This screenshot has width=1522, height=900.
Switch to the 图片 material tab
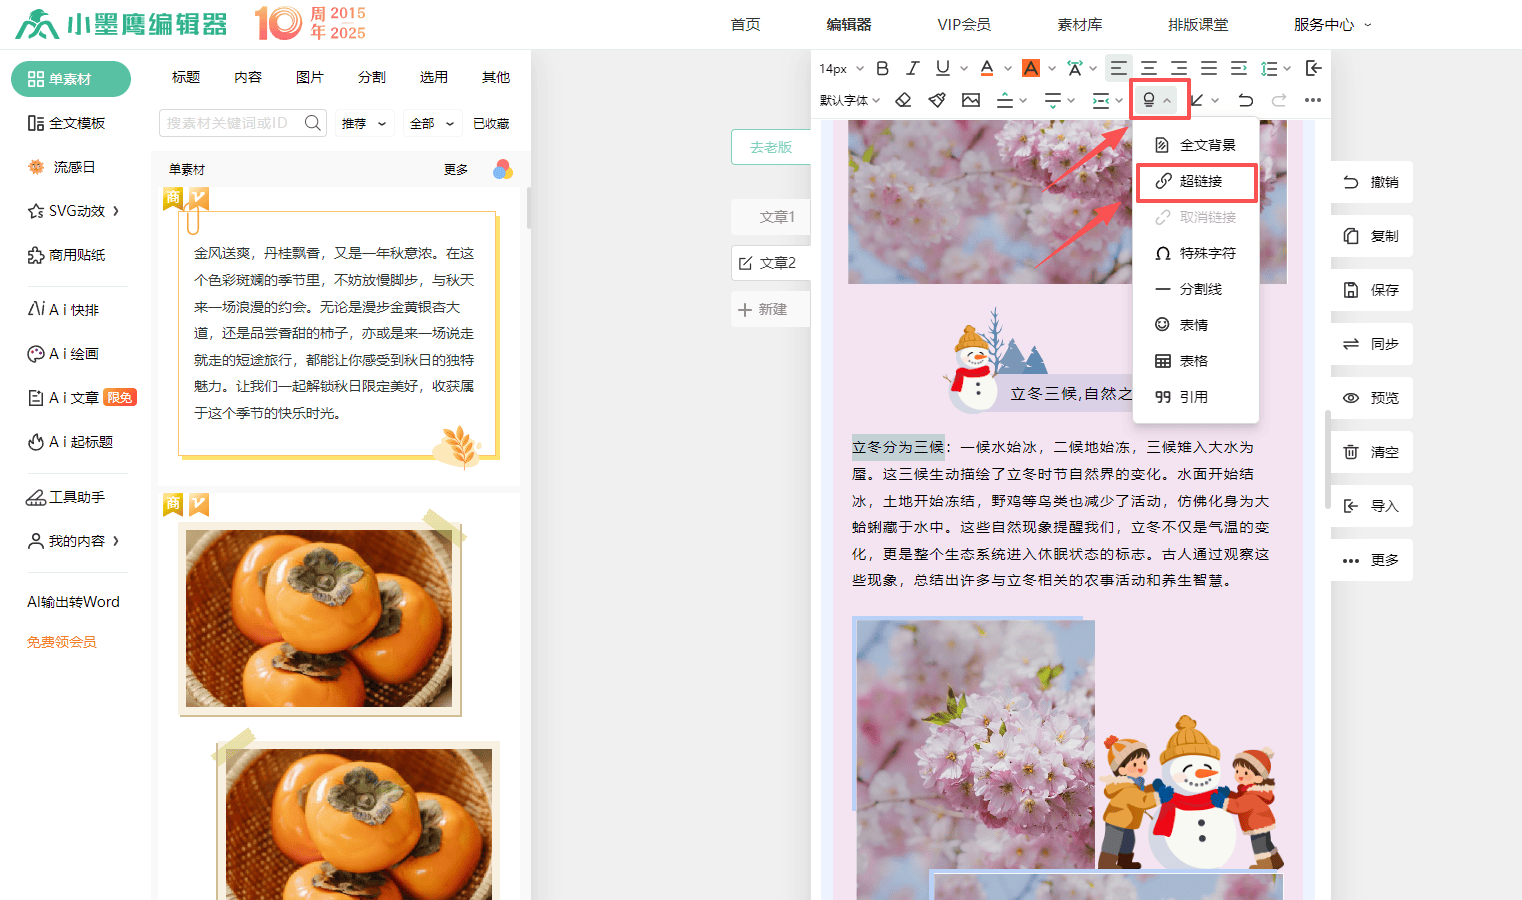point(310,77)
